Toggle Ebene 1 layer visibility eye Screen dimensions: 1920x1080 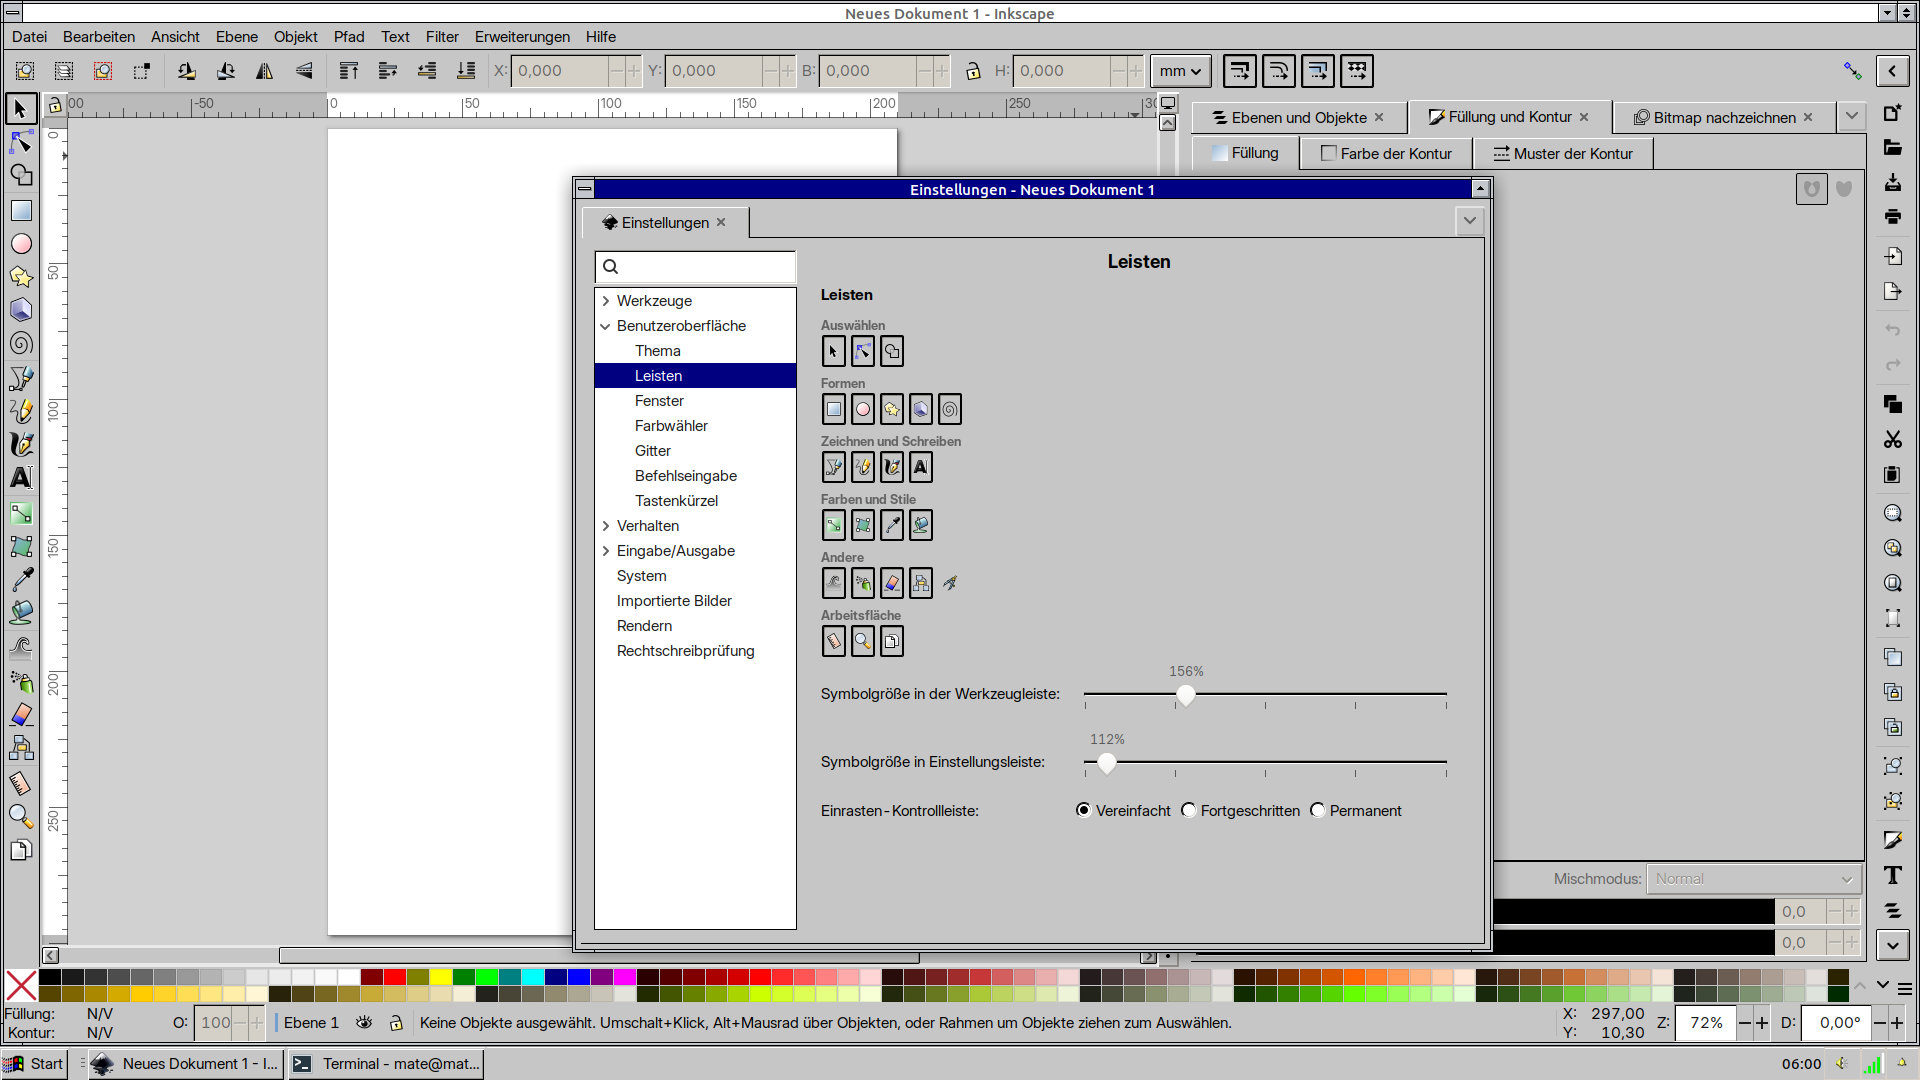click(x=364, y=1022)
